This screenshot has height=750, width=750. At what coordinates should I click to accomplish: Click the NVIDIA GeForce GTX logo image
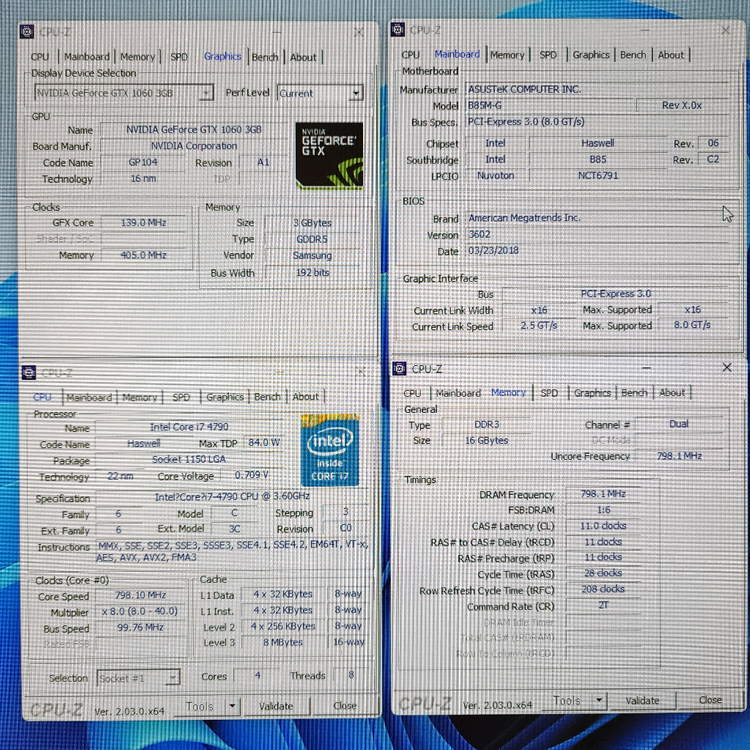pos(329,155)
